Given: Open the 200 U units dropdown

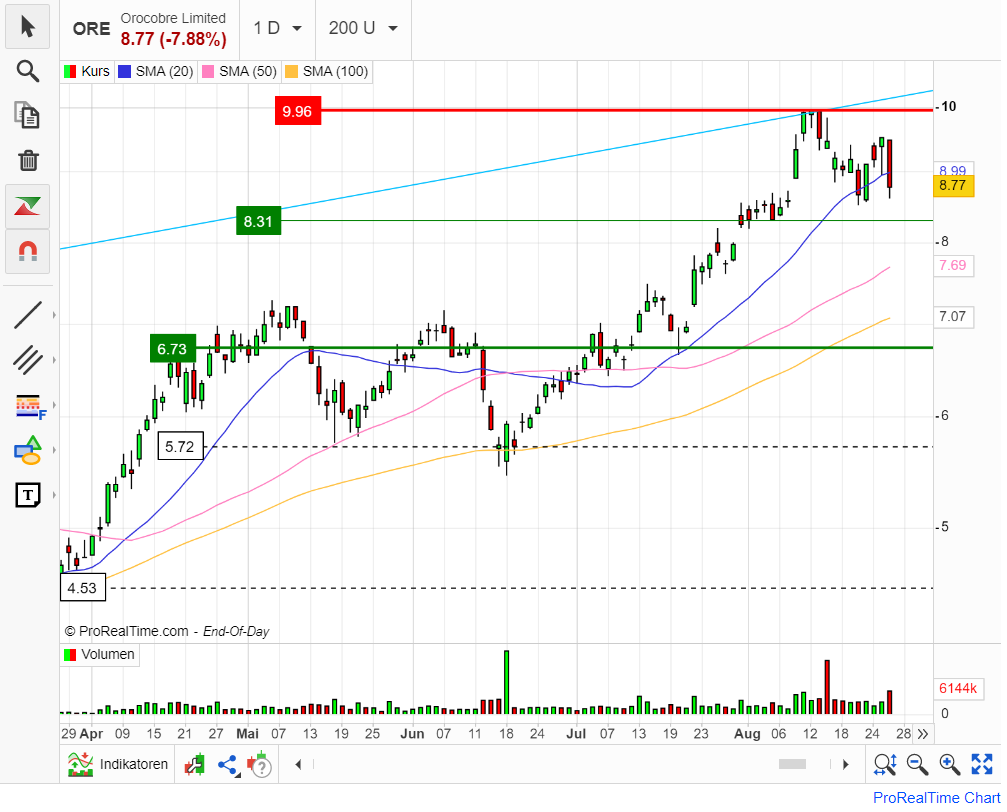Looking at the screenshot, I should [362, 28].
